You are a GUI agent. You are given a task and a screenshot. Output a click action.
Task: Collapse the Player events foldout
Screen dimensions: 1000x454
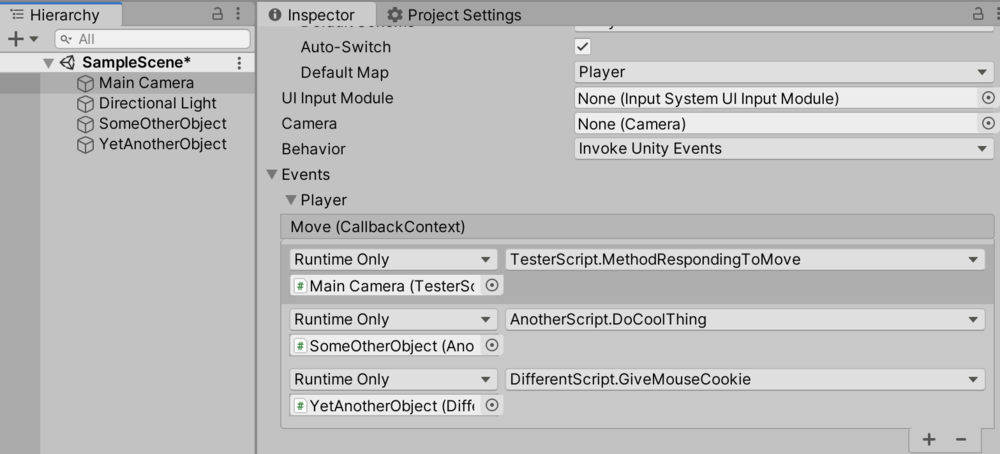(x=291, y=200)
